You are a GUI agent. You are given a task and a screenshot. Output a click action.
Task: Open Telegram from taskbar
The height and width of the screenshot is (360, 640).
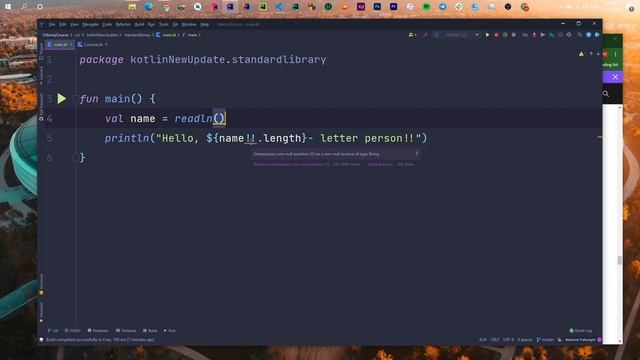point(442,7)
